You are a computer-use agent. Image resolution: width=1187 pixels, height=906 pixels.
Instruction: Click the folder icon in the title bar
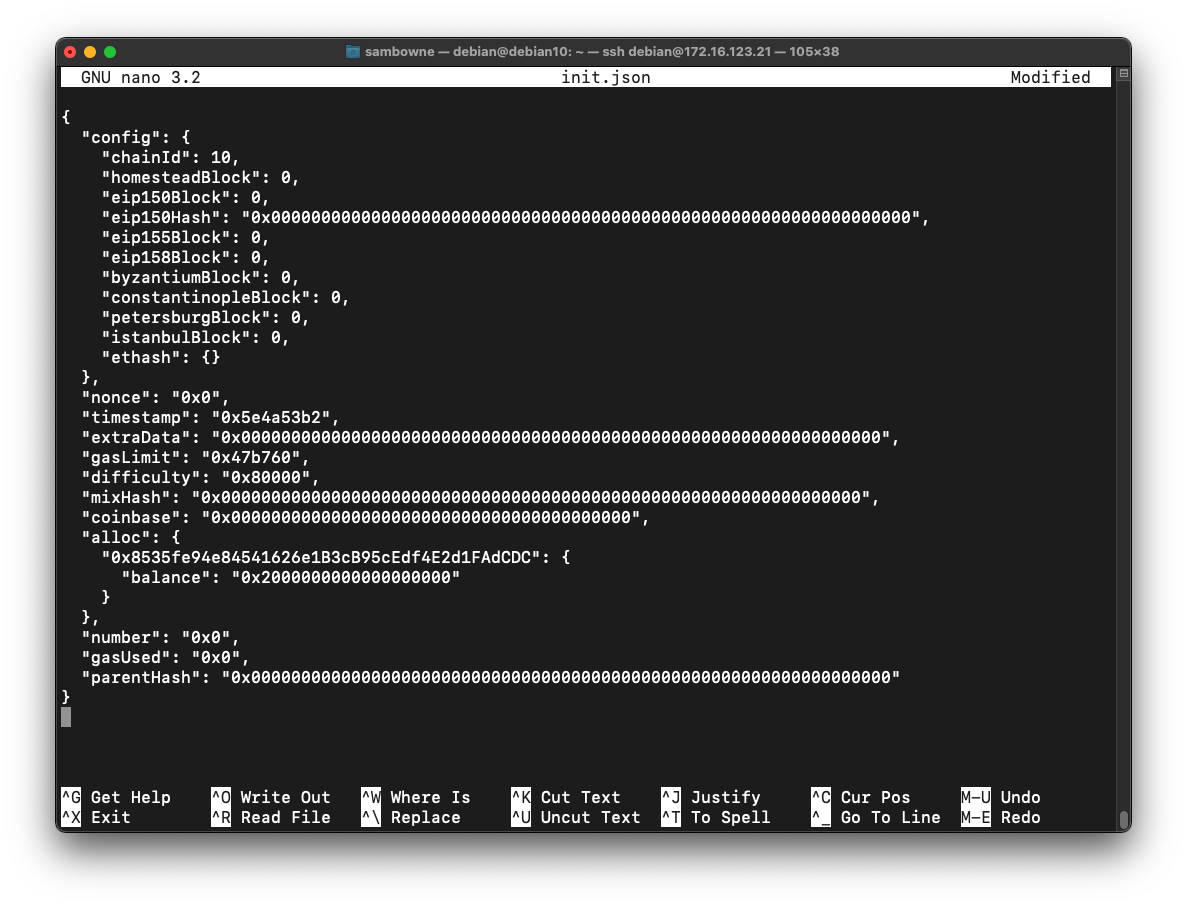coord(353,51)
